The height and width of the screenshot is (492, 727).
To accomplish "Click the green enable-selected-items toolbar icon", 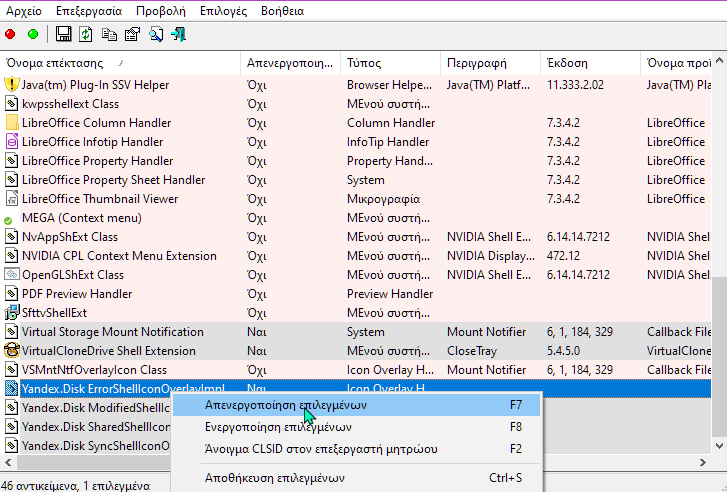I will 33,34.
